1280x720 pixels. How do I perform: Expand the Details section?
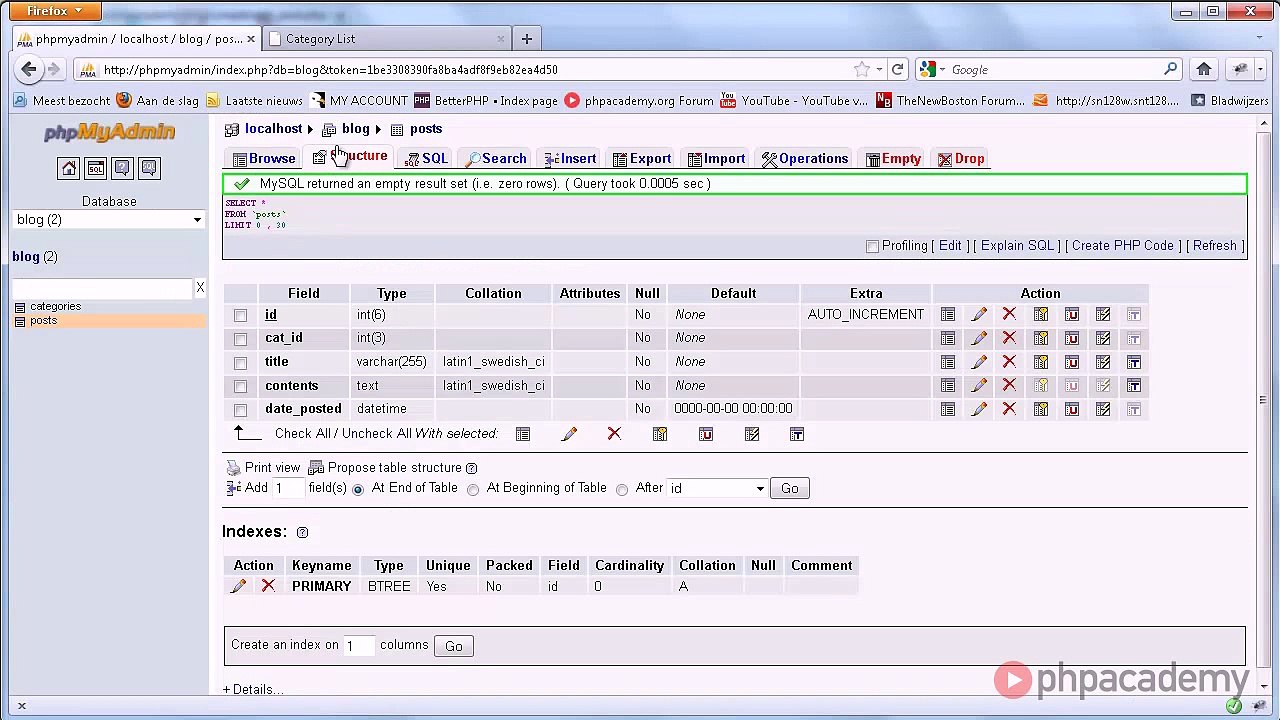[x=253, y=690]
